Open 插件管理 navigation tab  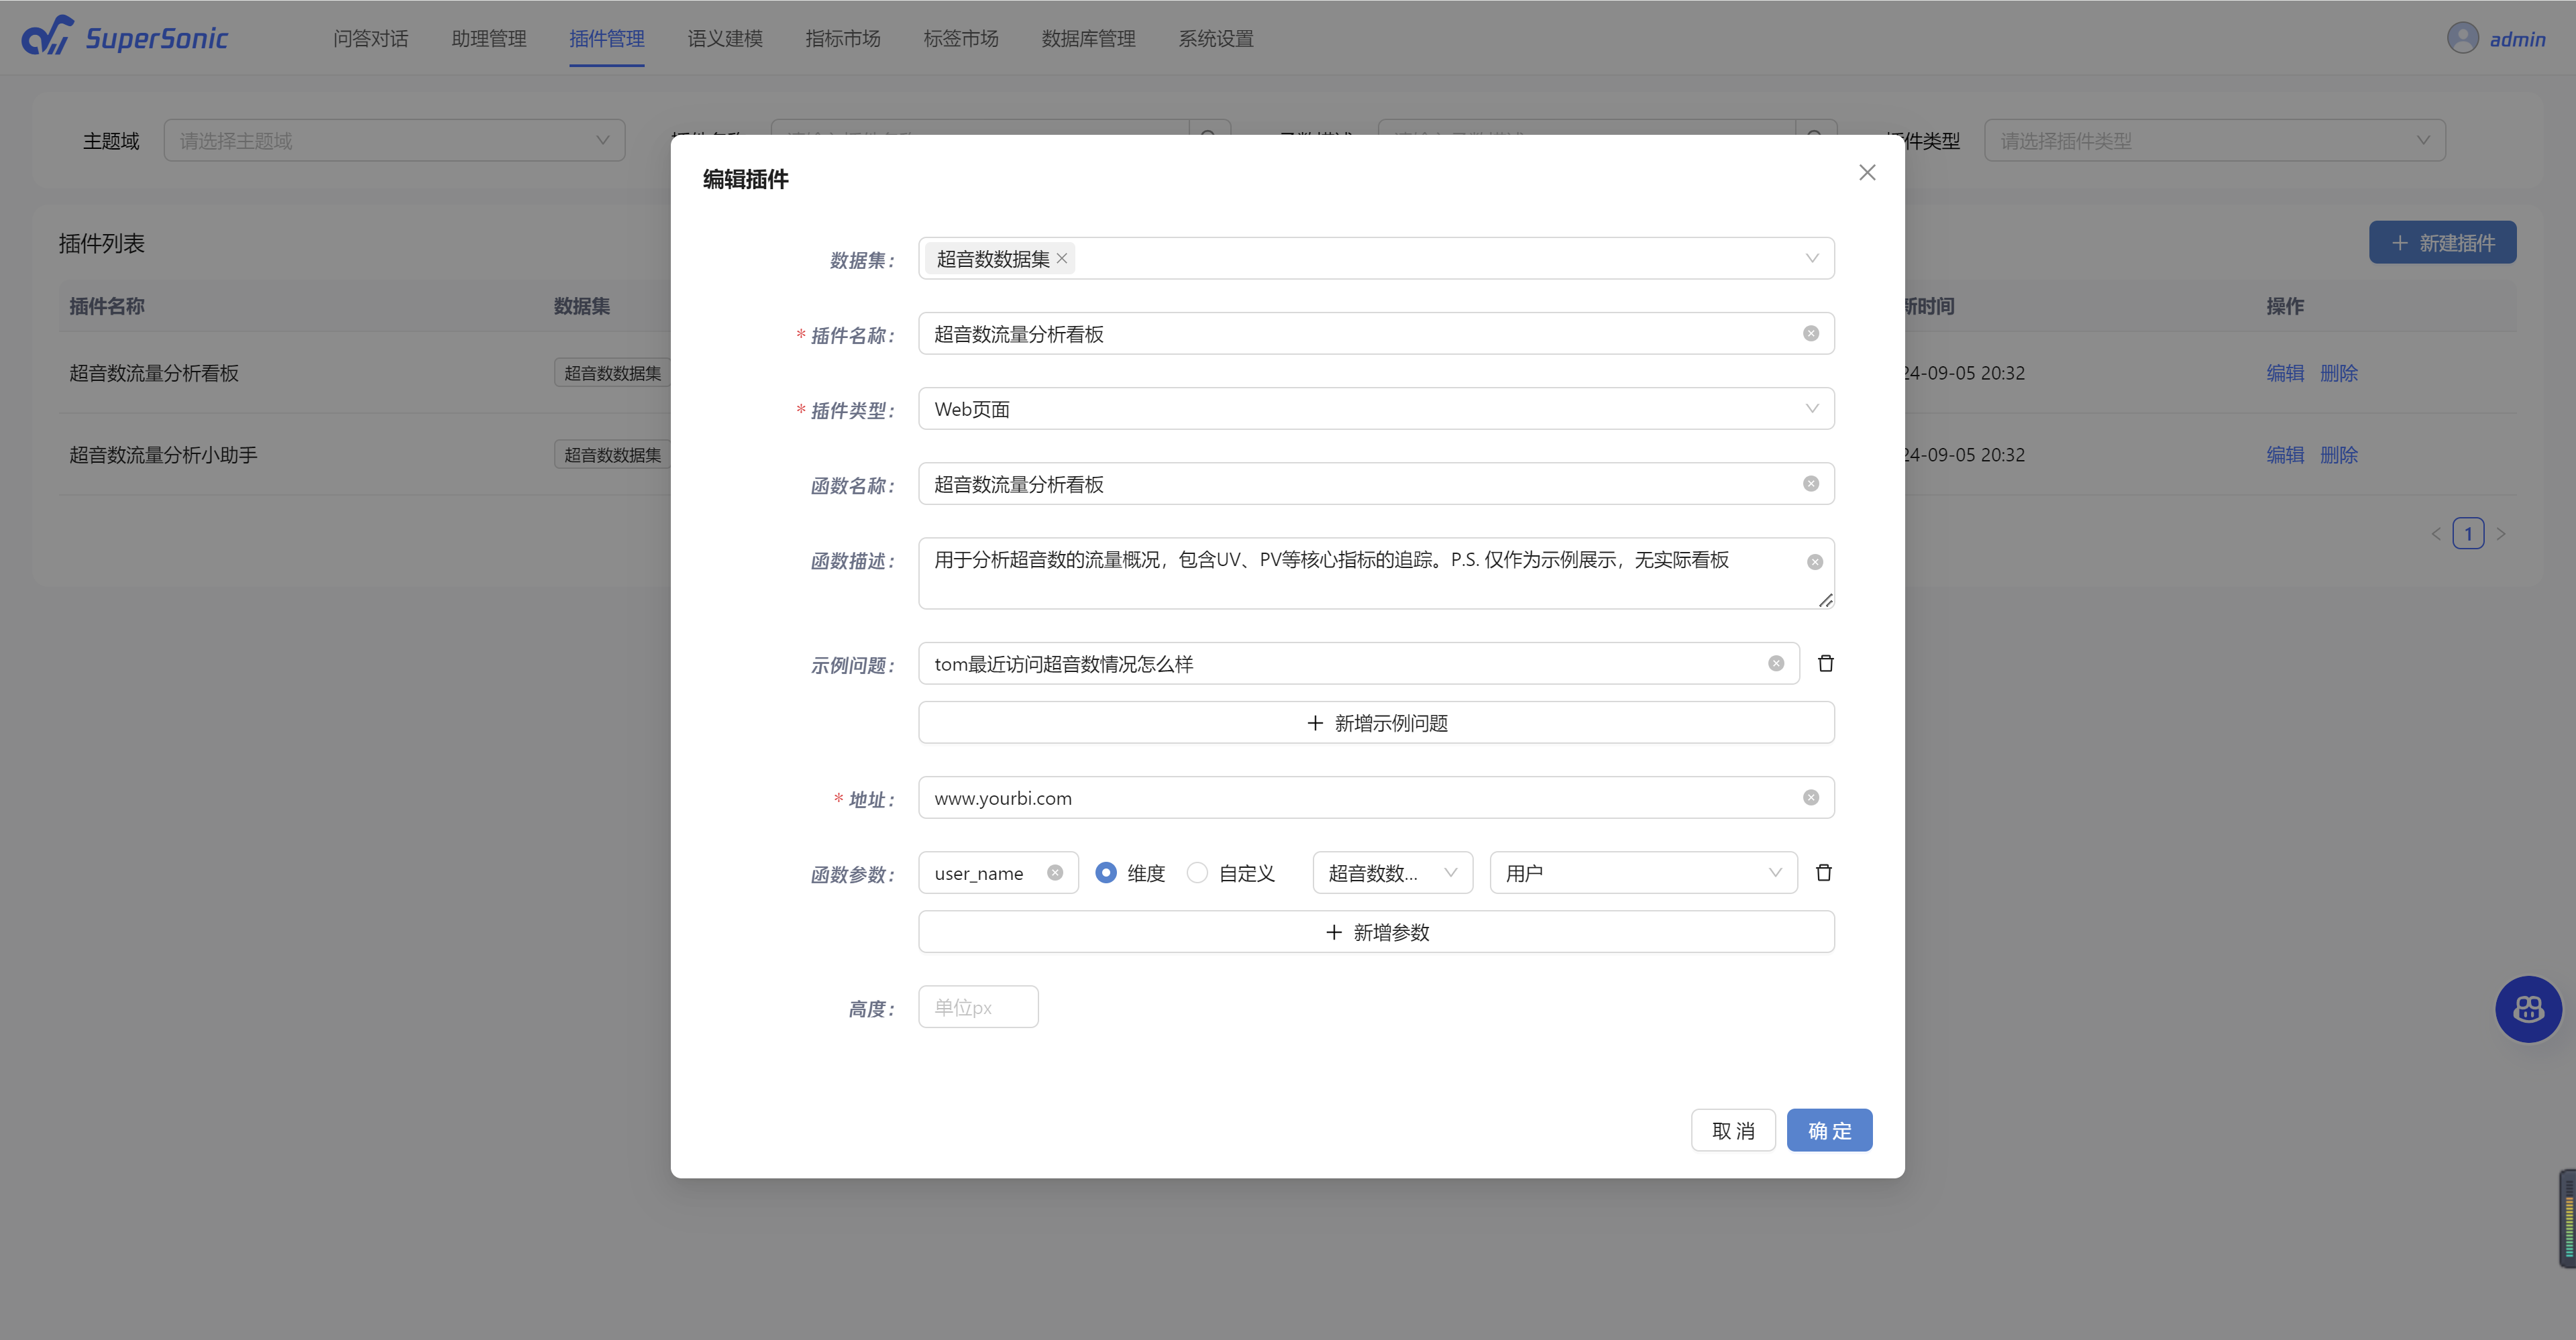pyautogui.click(x=606, y=39)
